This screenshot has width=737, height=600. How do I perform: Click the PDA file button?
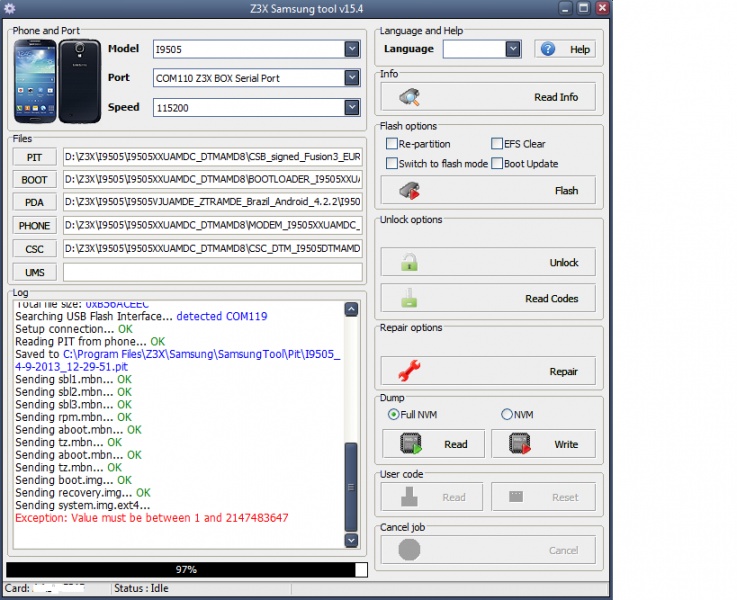pos(34,203)
